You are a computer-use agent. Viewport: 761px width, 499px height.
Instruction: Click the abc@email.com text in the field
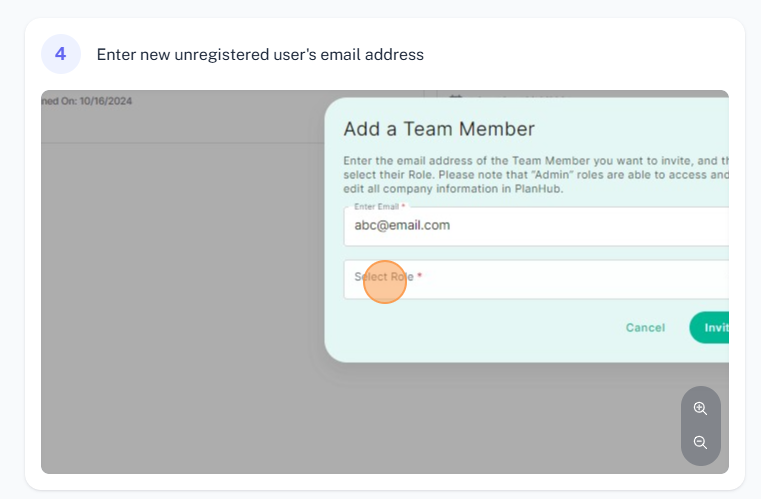pos(402,225)
